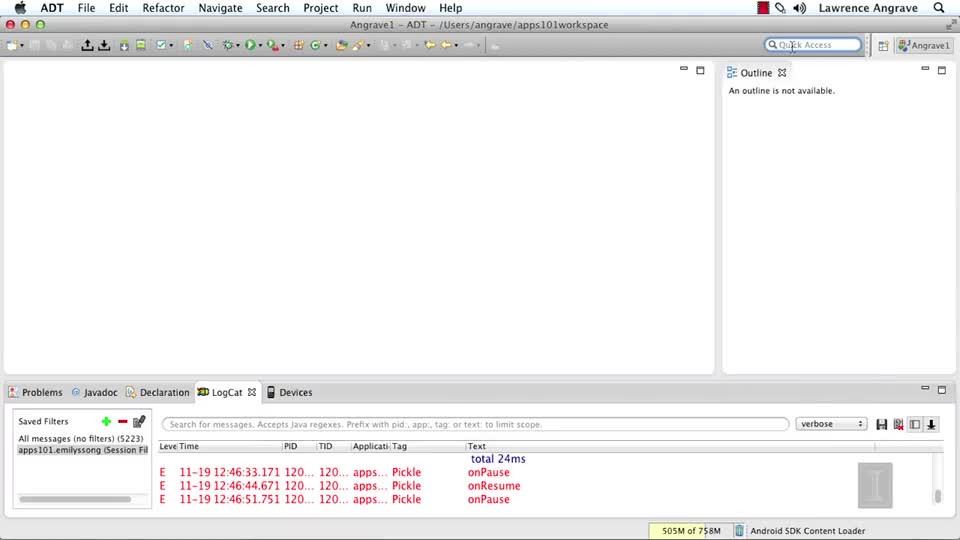Switch to the Declaration tab
This screenshot has width=960, height=540.
click(x=158, y=392)
